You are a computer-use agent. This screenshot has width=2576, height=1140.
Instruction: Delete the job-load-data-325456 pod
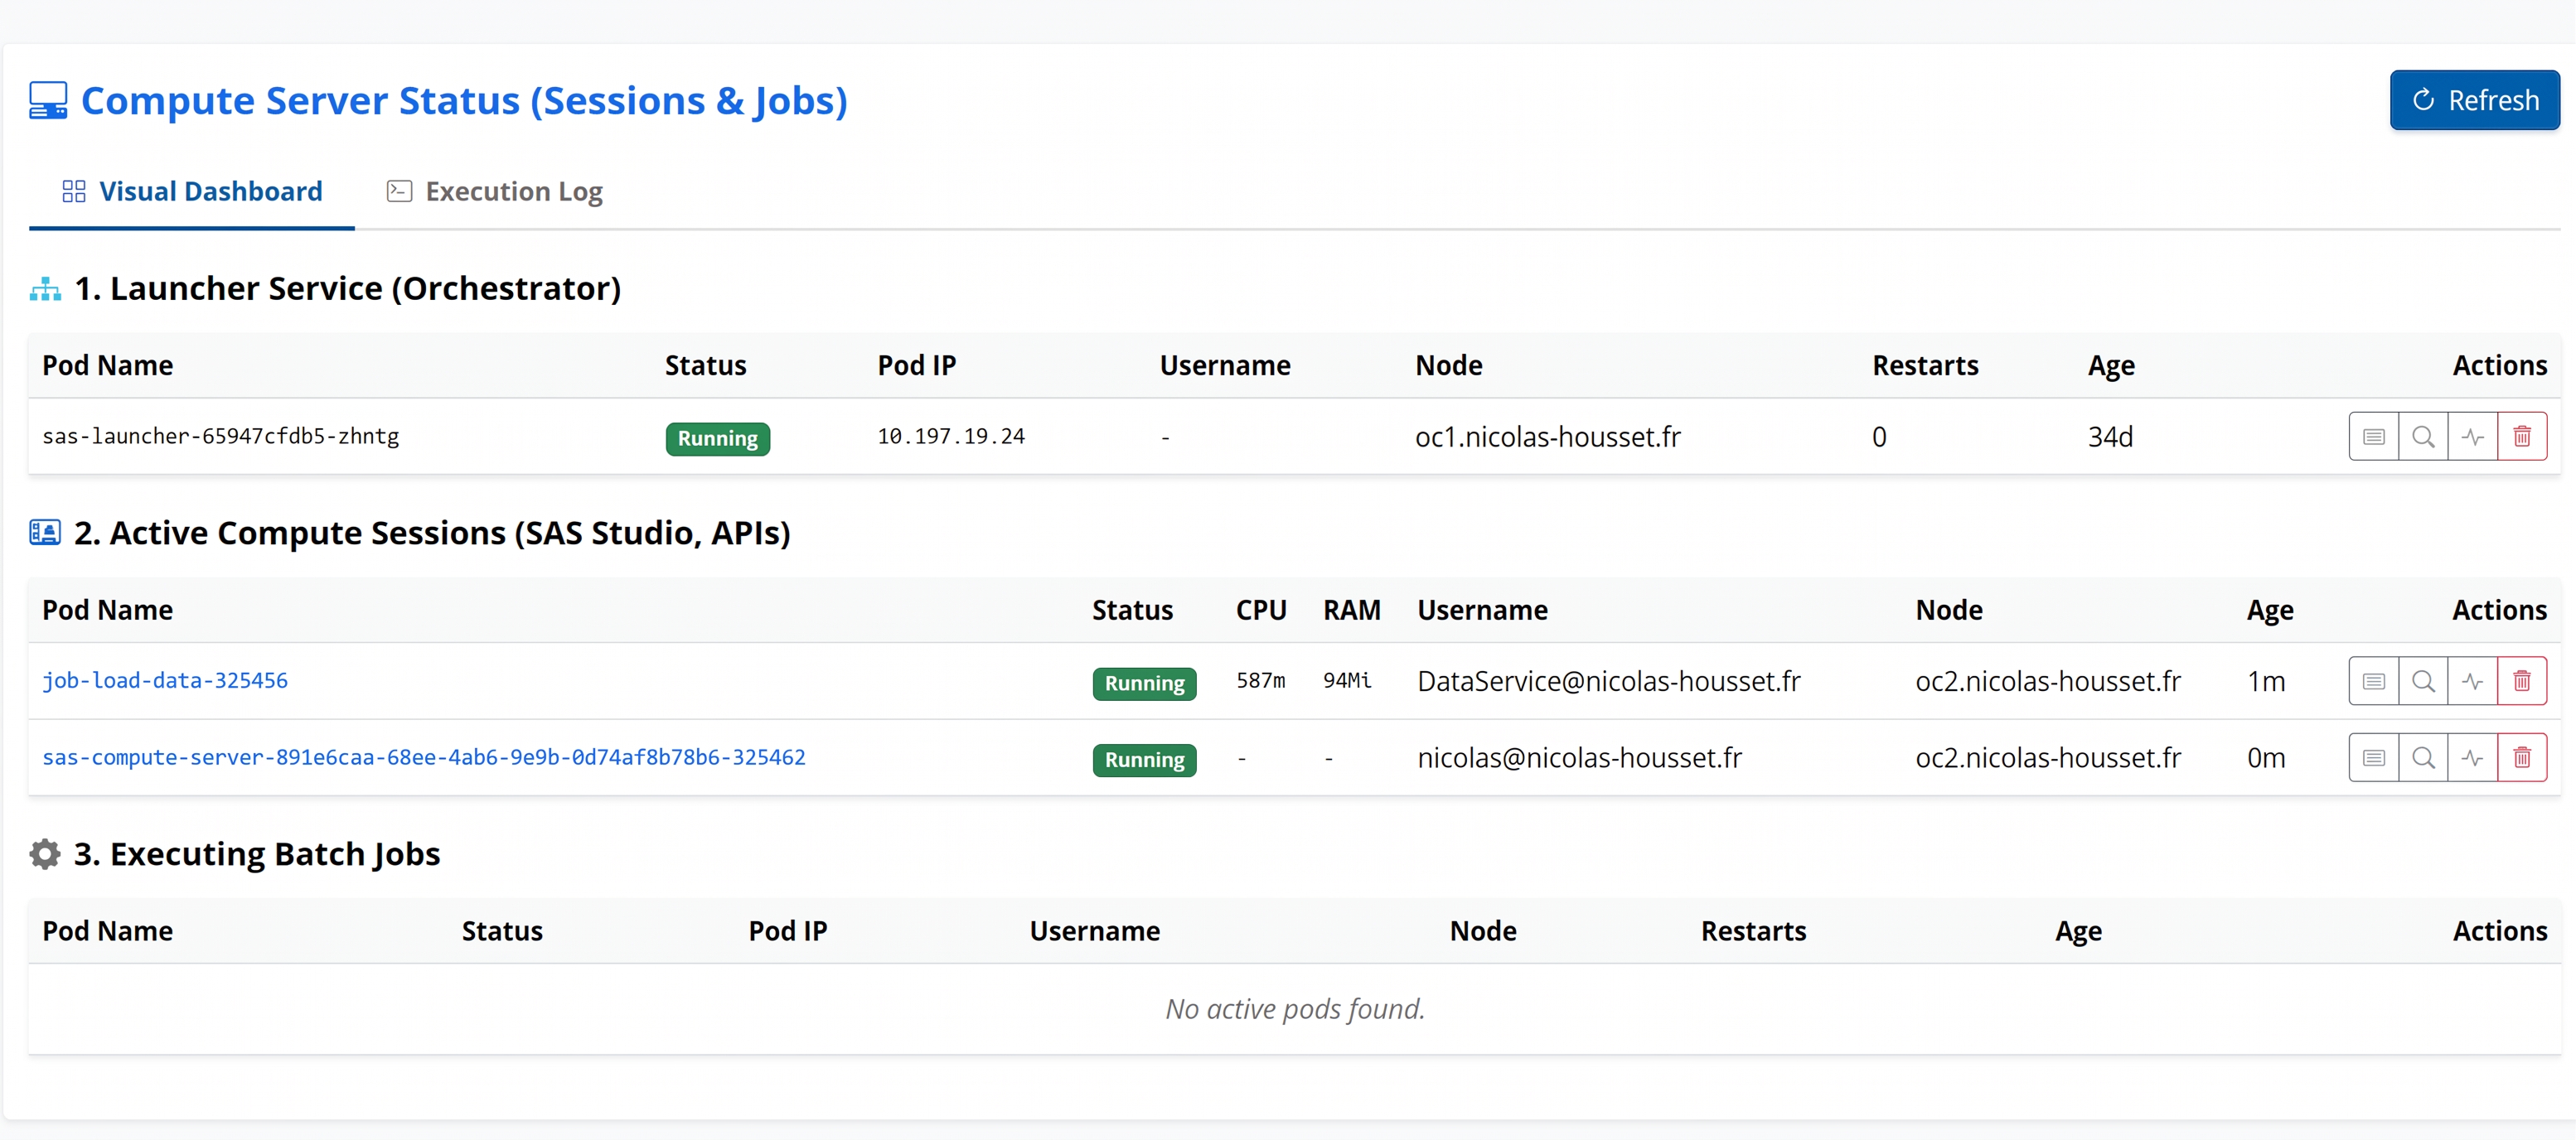click(x=2522, y=681)
